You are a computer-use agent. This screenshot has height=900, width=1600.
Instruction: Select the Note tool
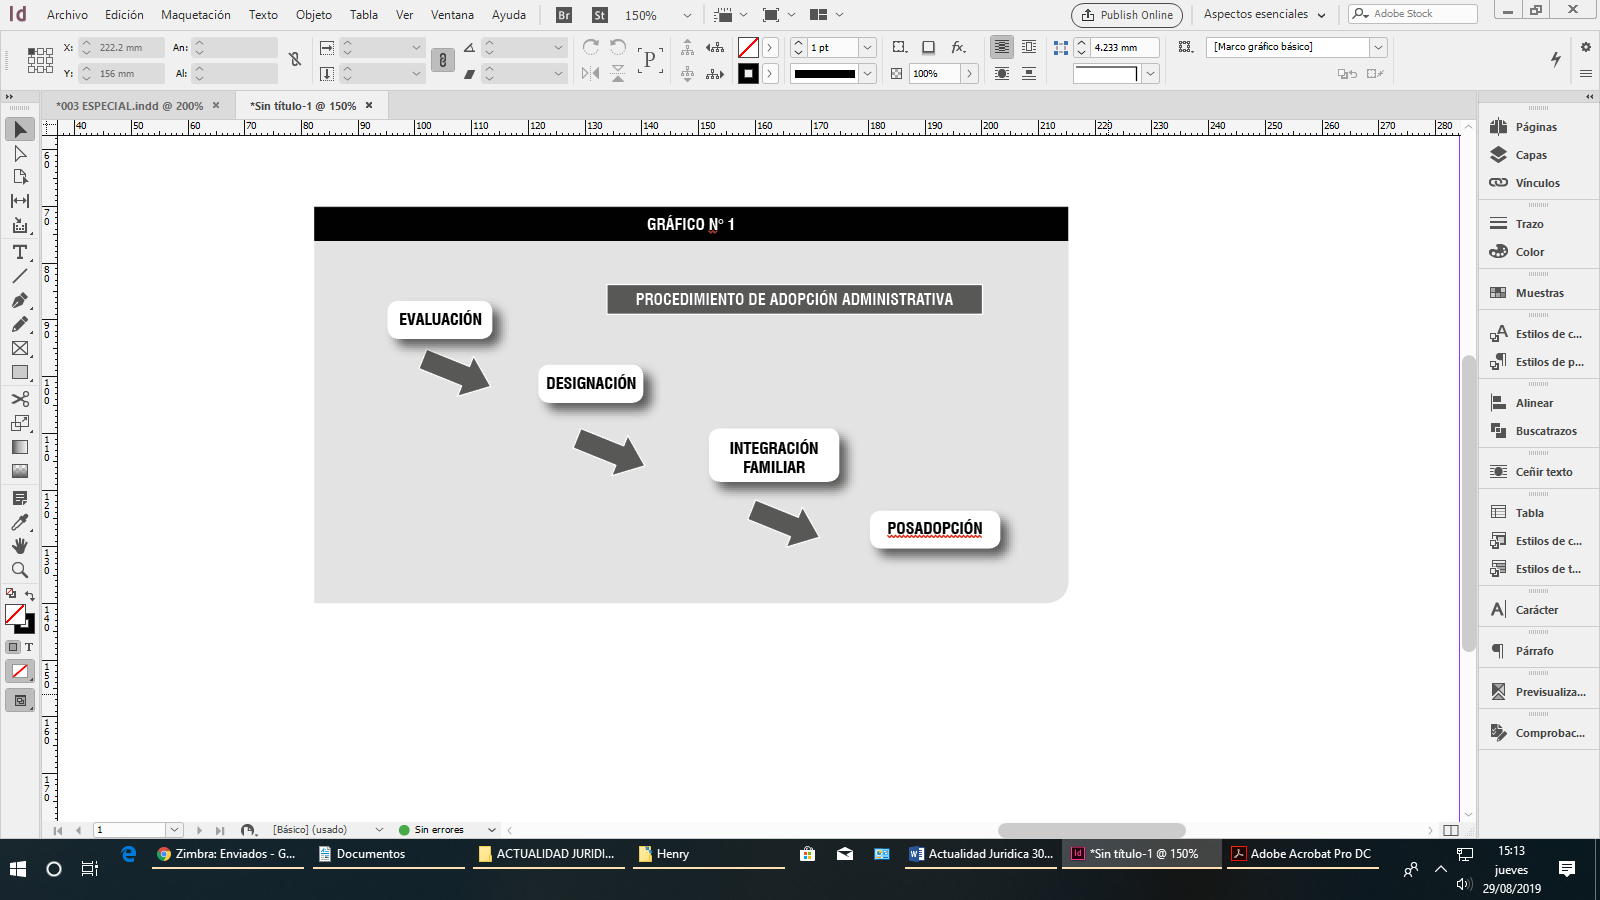click(x=20, y=498)
